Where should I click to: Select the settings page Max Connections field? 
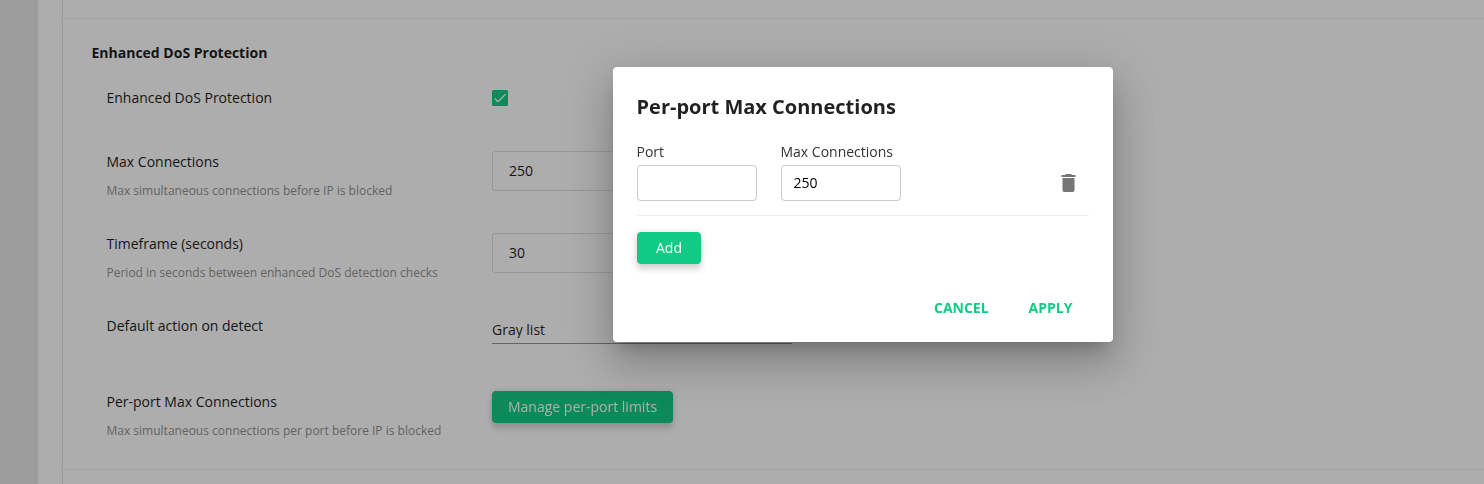click(552, 171)
